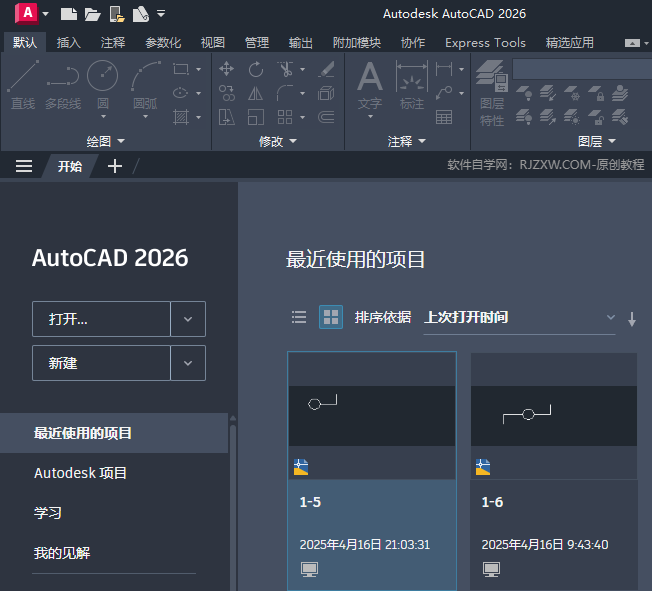Select the Fillet tool in the modify panel
The width and height of the screenshot is (652, 591).
point(285,93)
